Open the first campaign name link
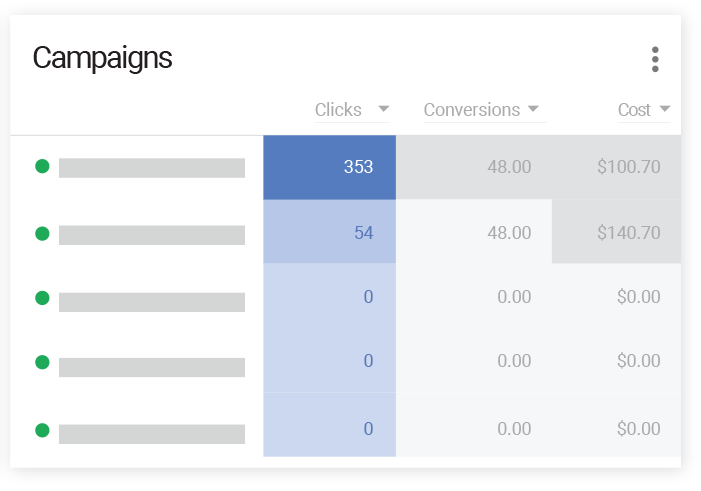This screenshot has width=701, height=491. tap(152, 168)
